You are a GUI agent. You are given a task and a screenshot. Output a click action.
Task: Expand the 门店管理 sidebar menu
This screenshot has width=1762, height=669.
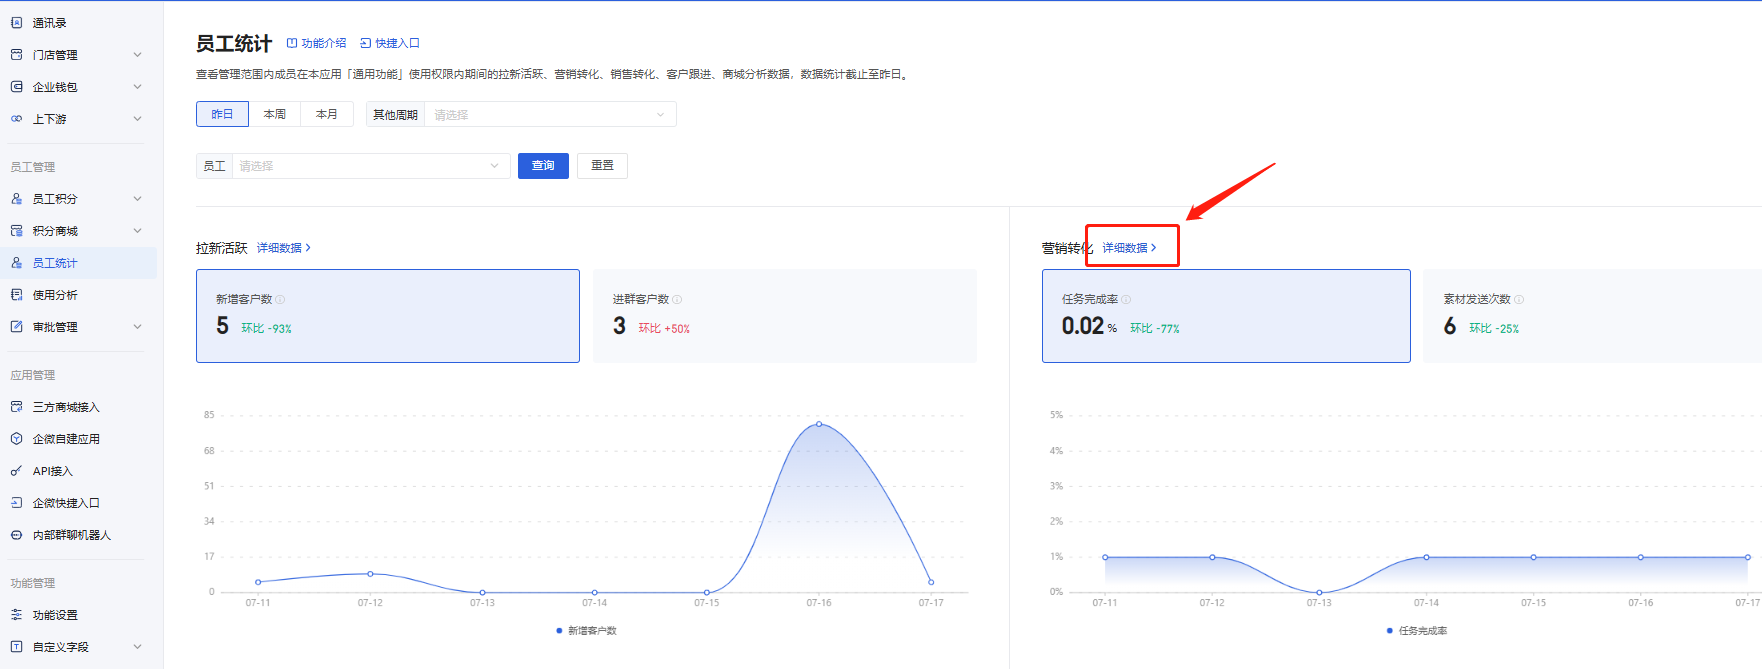(138, 55)
